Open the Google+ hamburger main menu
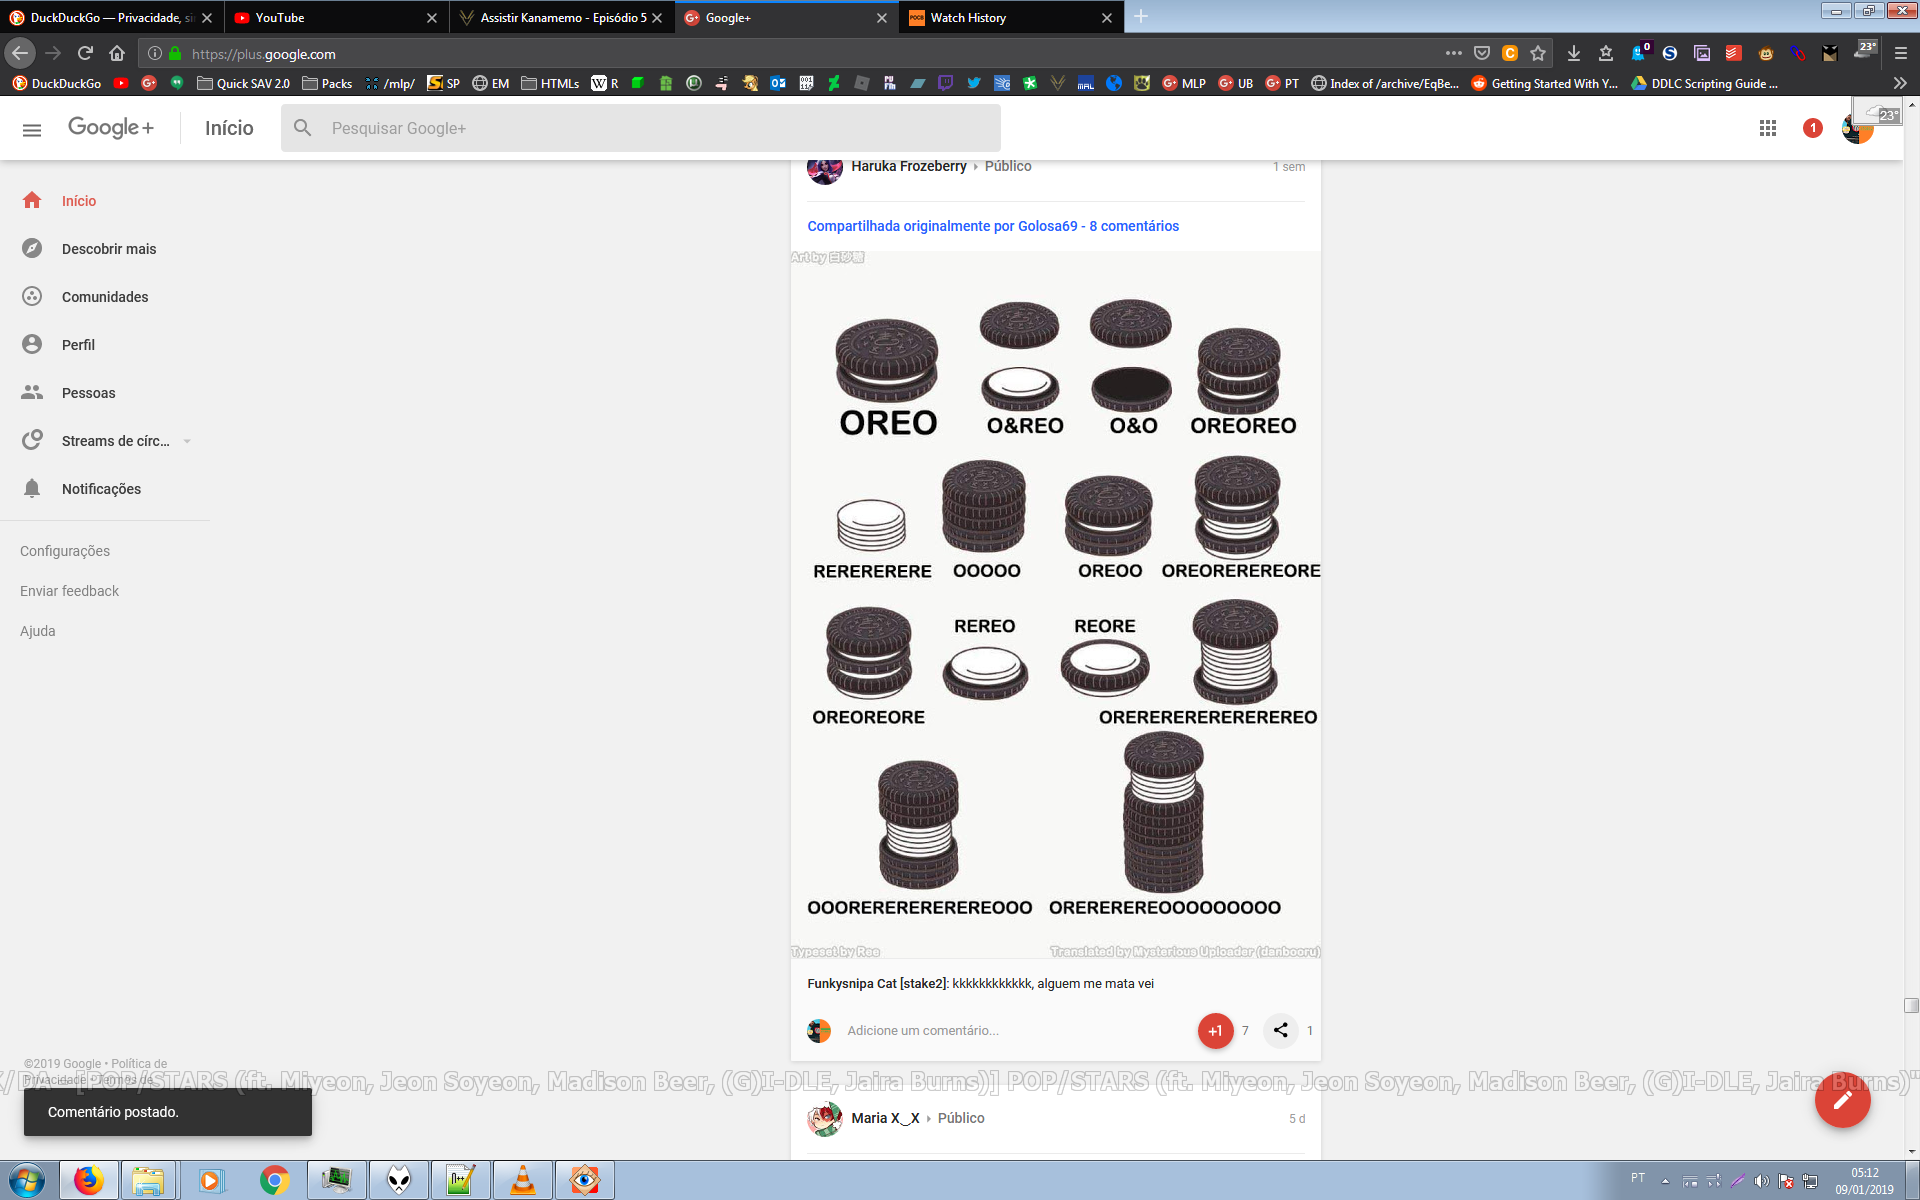The image size is (1920, 1200). click(32, 129)
